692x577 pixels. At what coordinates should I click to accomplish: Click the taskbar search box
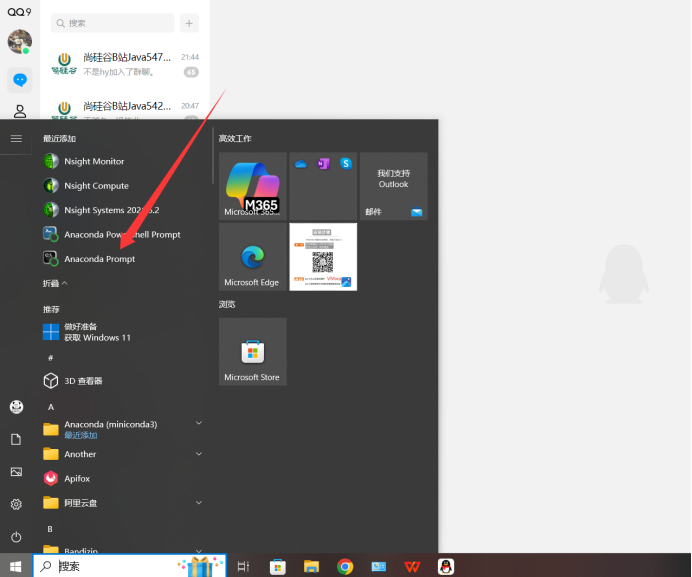pos(130,566)
